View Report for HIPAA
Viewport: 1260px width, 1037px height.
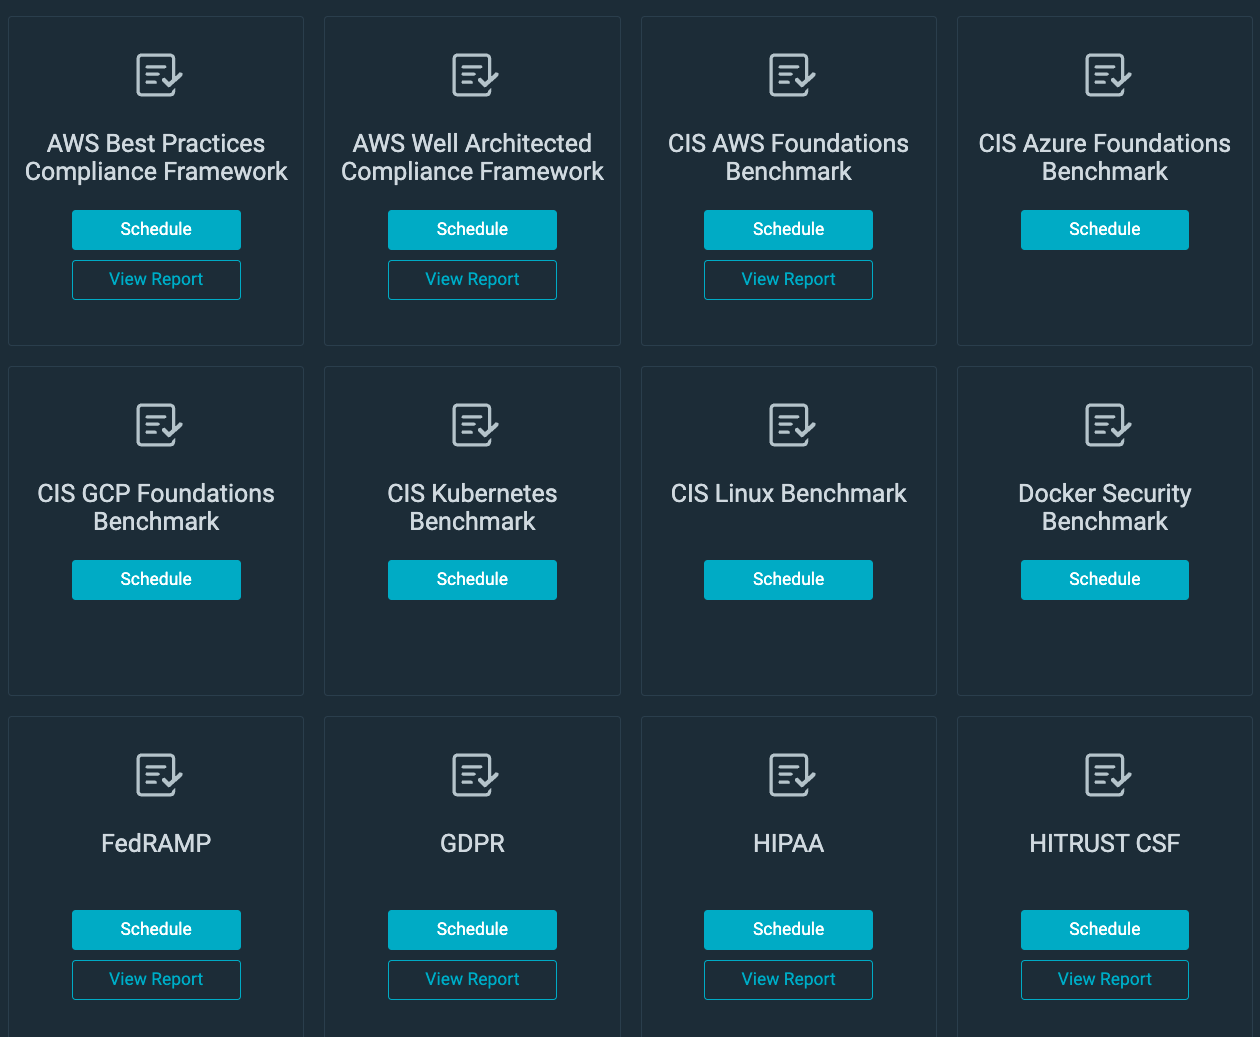pos(788,980)
